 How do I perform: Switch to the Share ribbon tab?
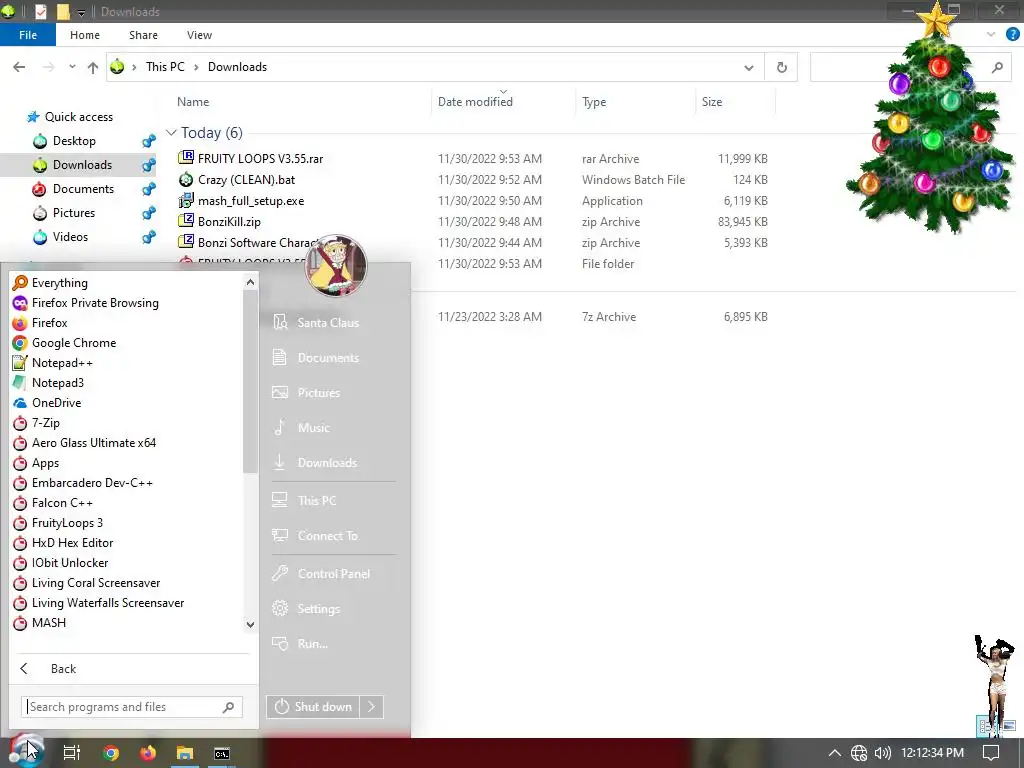(143, 35)
